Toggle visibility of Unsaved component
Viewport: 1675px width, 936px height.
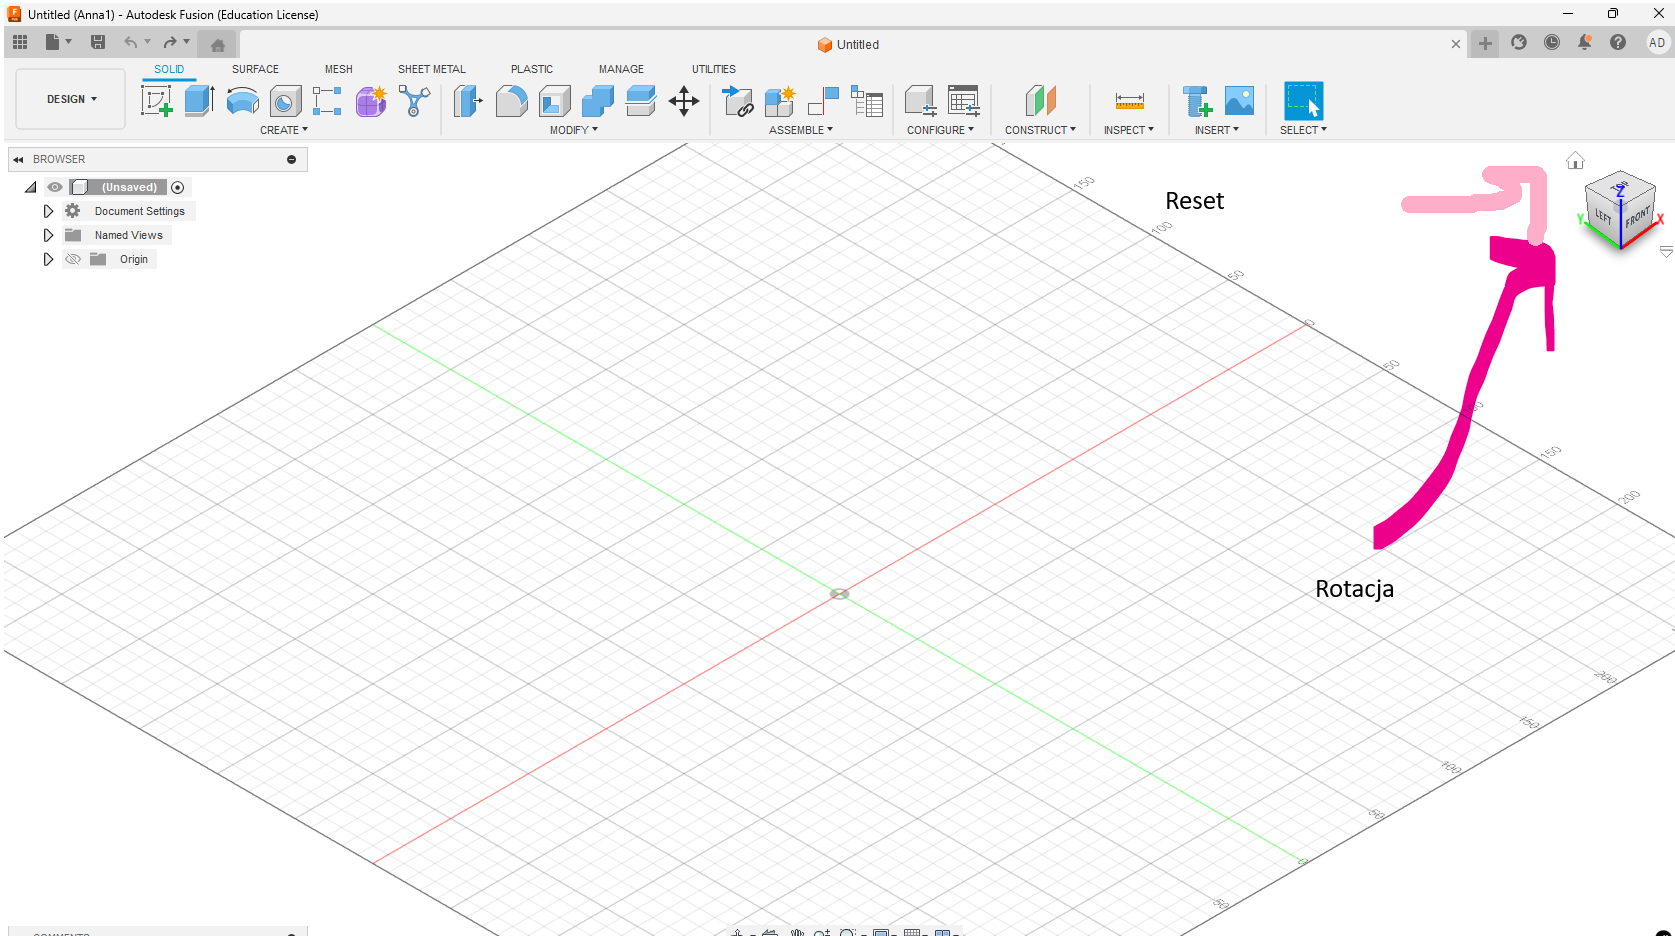[x=55, y=187]
